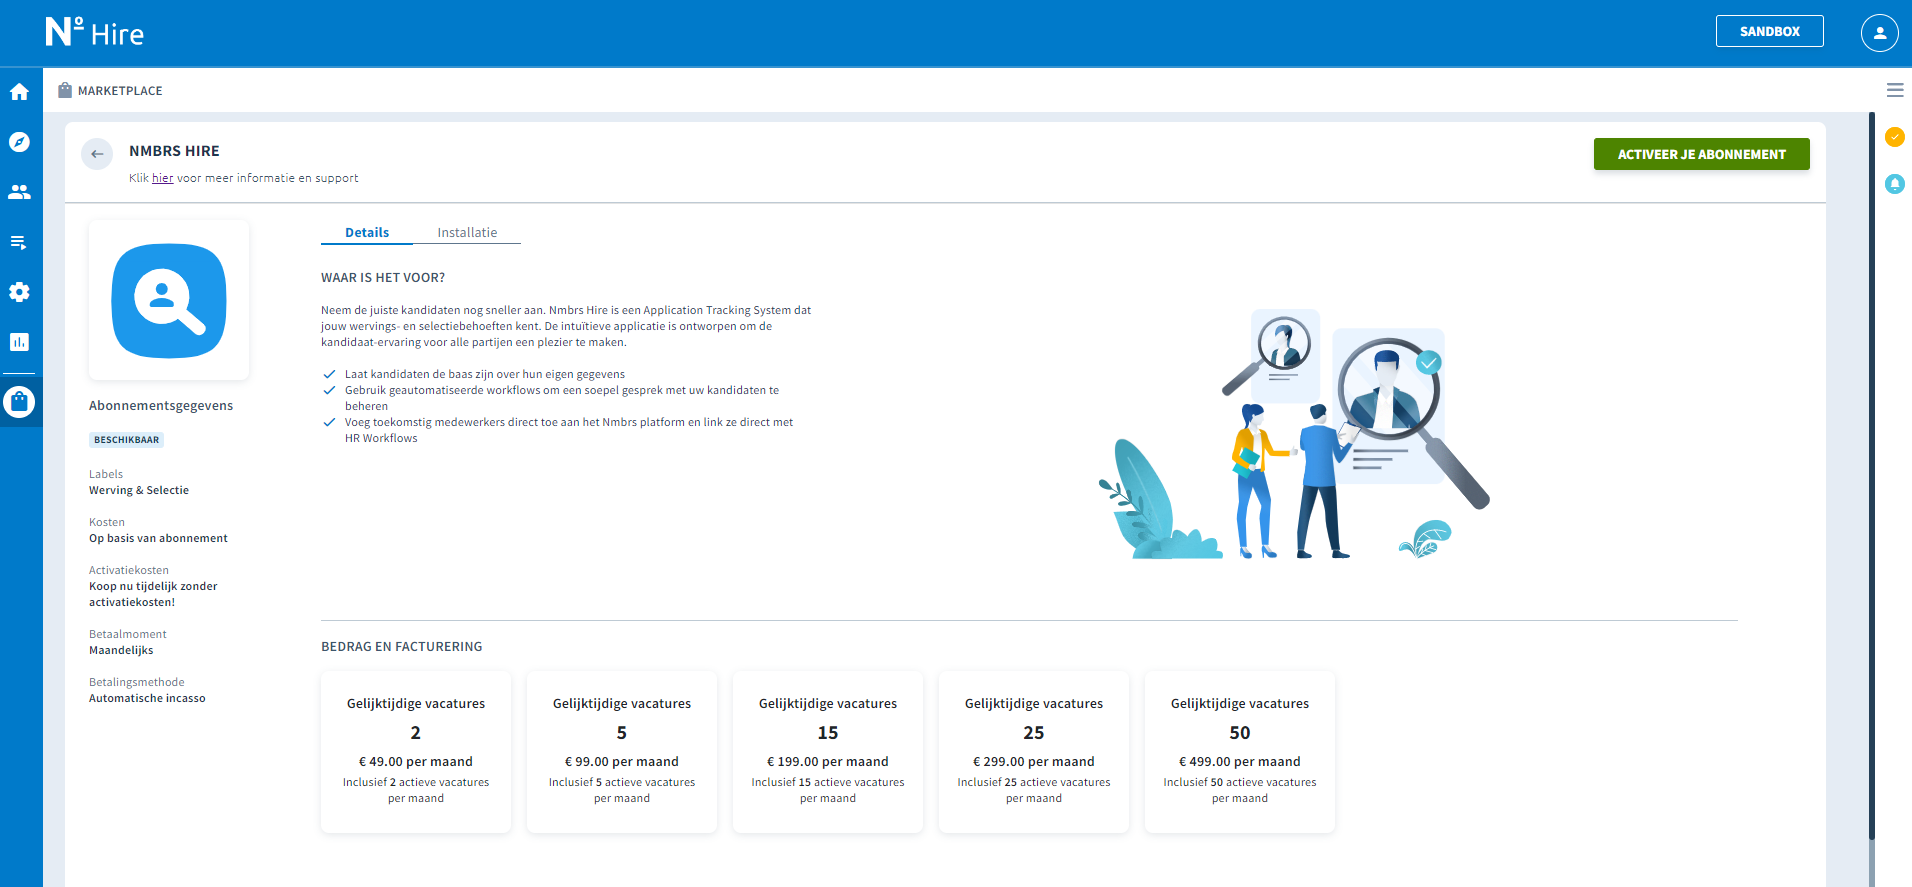This screenshot has height=887, width=1912.
Task: Open the settings gear icon in sidebar
Action: pos(19,292)
